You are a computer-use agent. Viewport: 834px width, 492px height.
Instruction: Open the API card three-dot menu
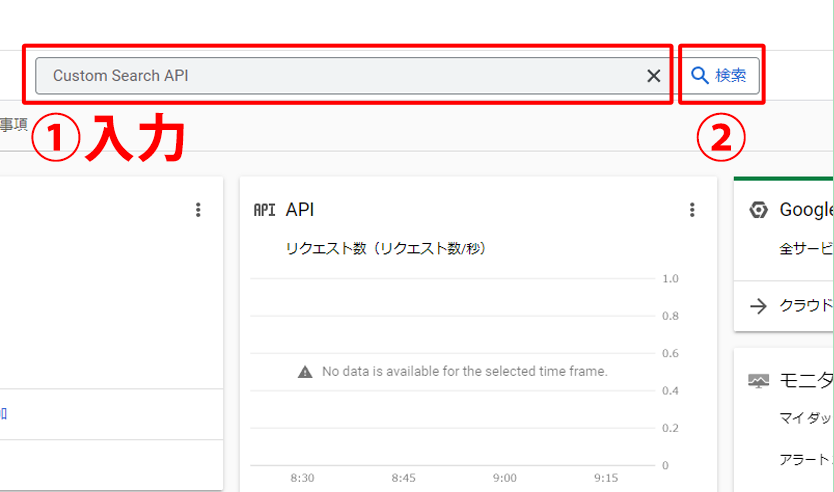pyautogui.click(x=692, y=210)
